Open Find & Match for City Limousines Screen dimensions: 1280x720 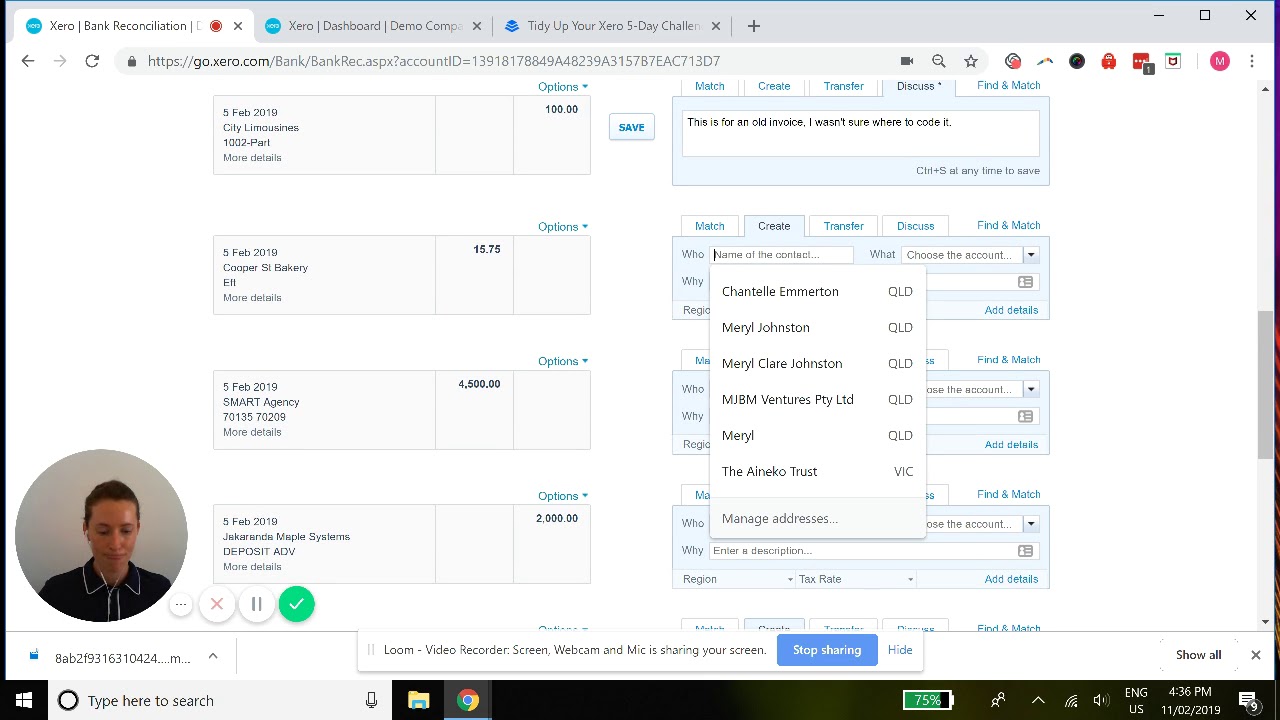1008,85
